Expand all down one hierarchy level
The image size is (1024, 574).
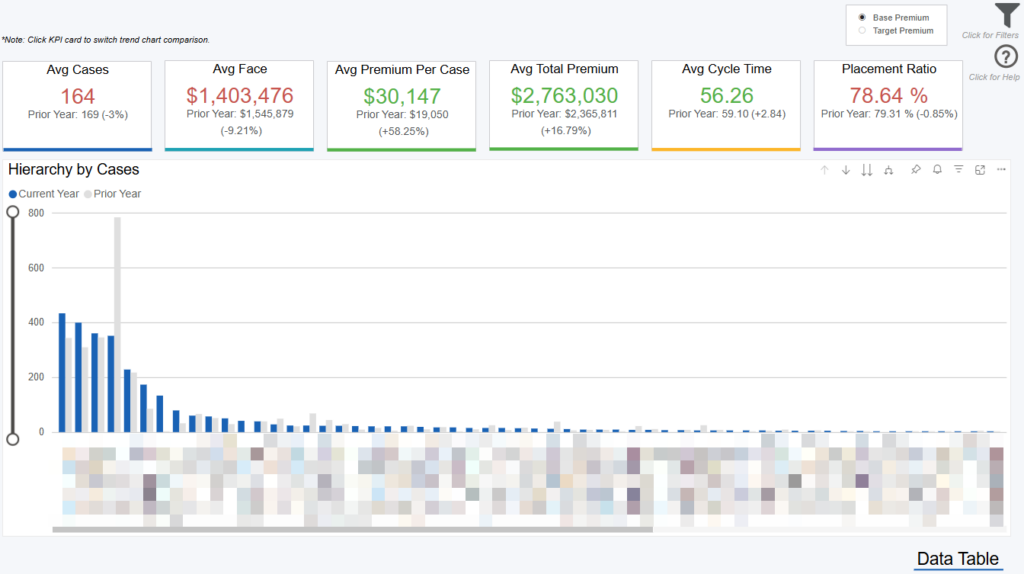click(x=889, y=170)
